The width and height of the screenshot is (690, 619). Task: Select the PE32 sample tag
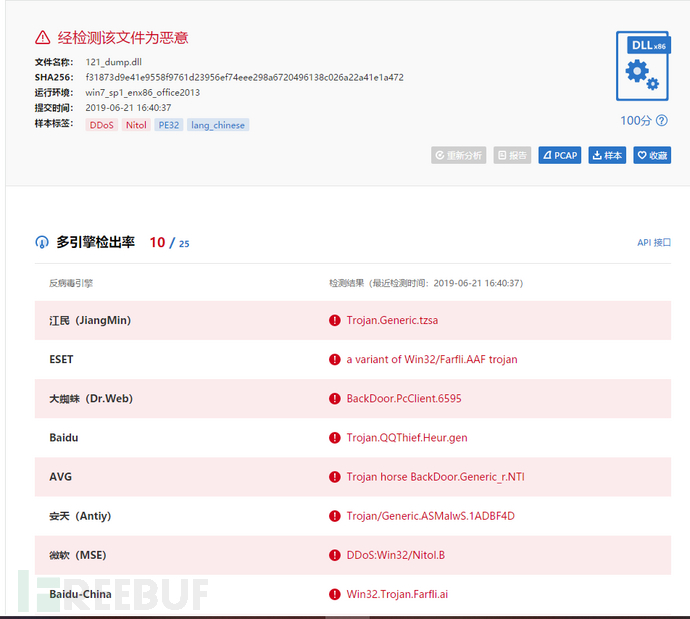pyautogui.click(x=169, y=125)
